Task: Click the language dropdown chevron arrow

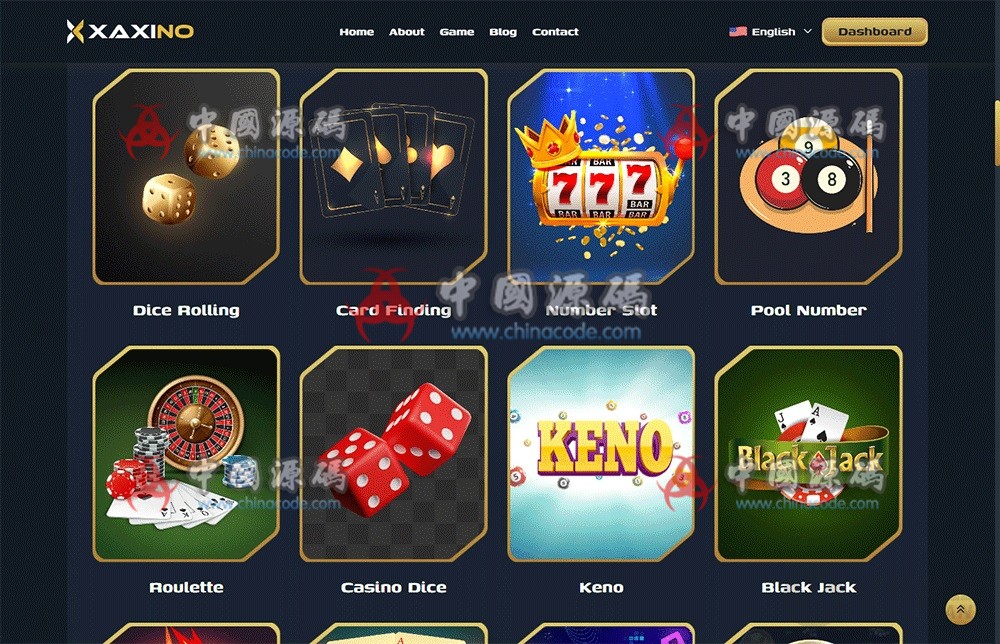Action: click(807, 31)
